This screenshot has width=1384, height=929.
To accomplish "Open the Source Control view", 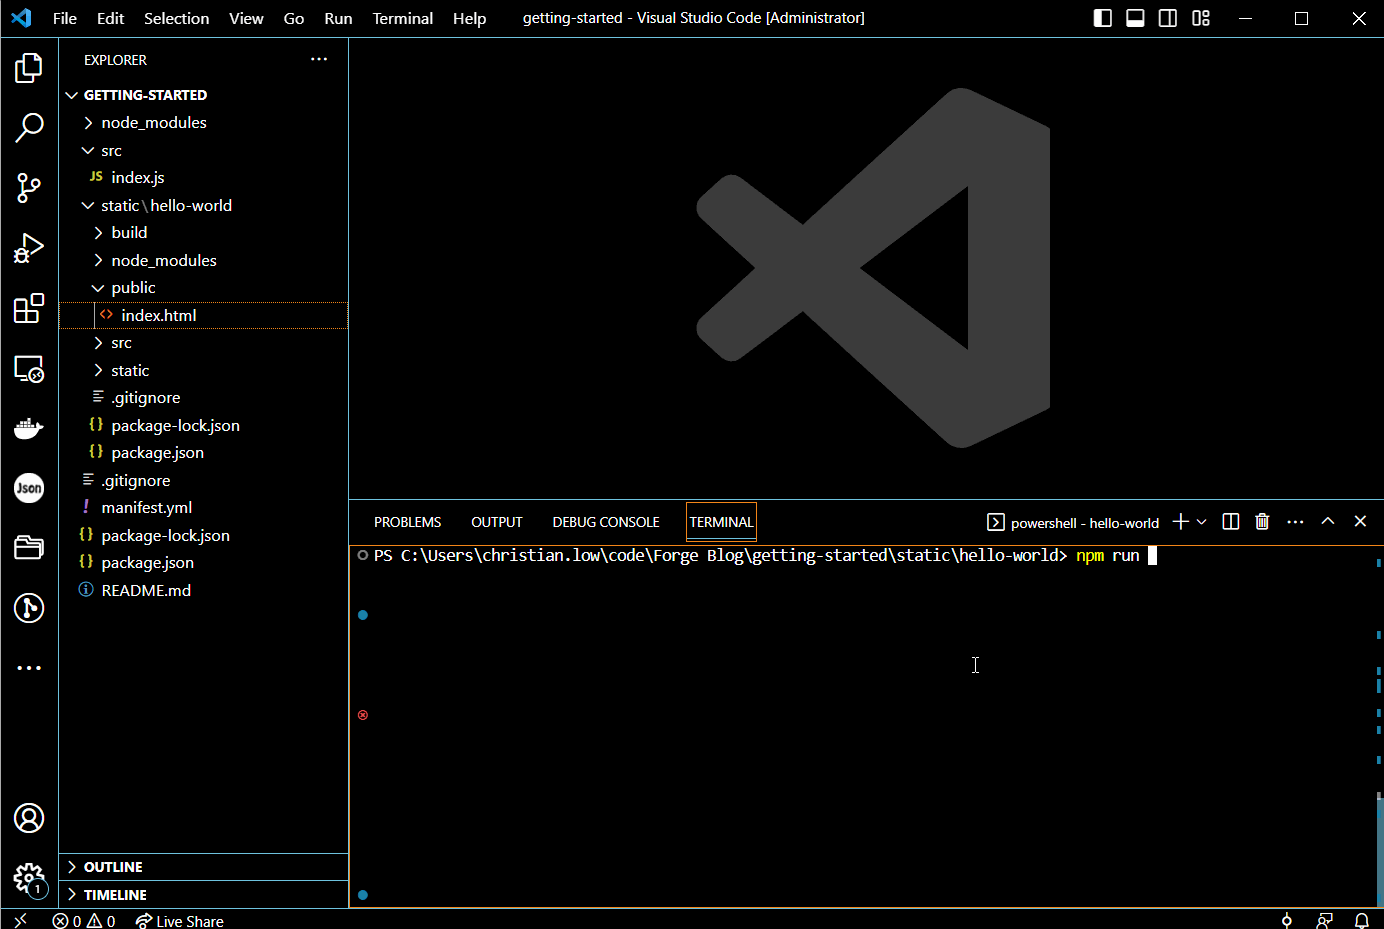I will point(29,188).
